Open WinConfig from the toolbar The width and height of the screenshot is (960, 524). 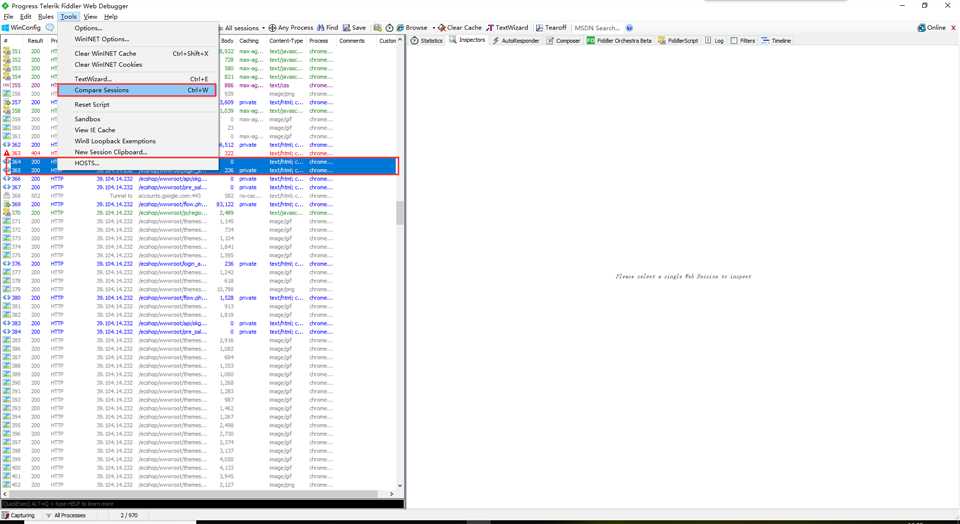tap(21, 28)
